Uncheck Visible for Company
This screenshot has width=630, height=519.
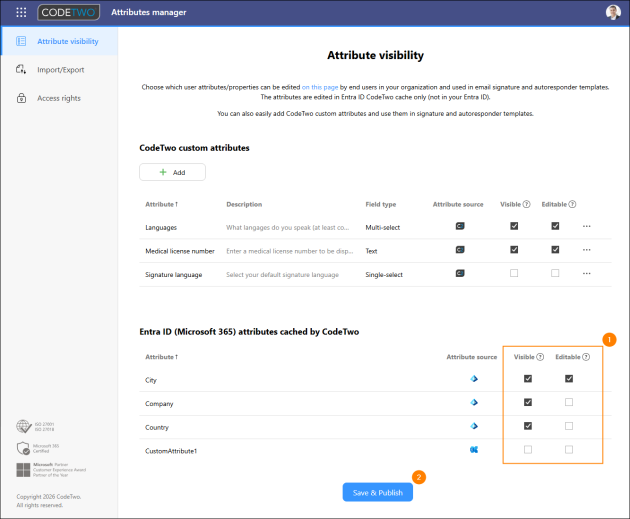click(528, 403)
